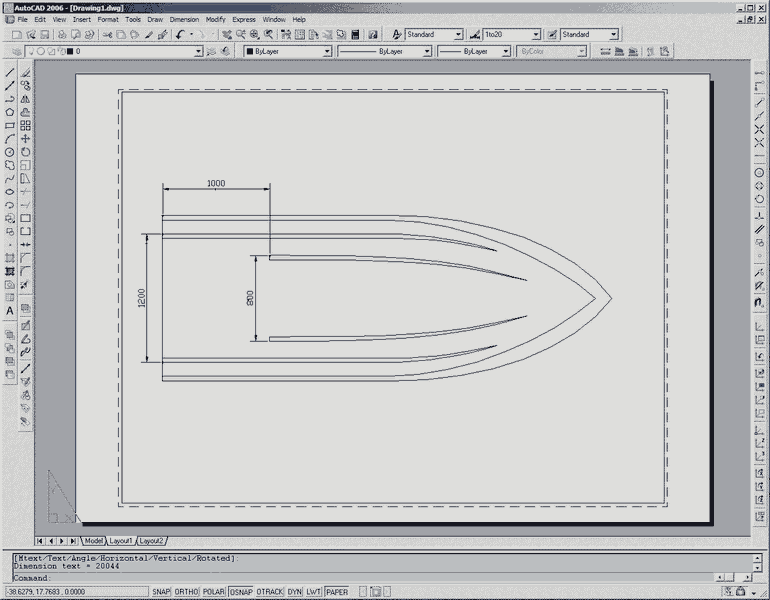Viewport: 770px width, 600px height.
Task: Expand the Tto20 dimension style dropdown
Action: (x=536, y=35)
